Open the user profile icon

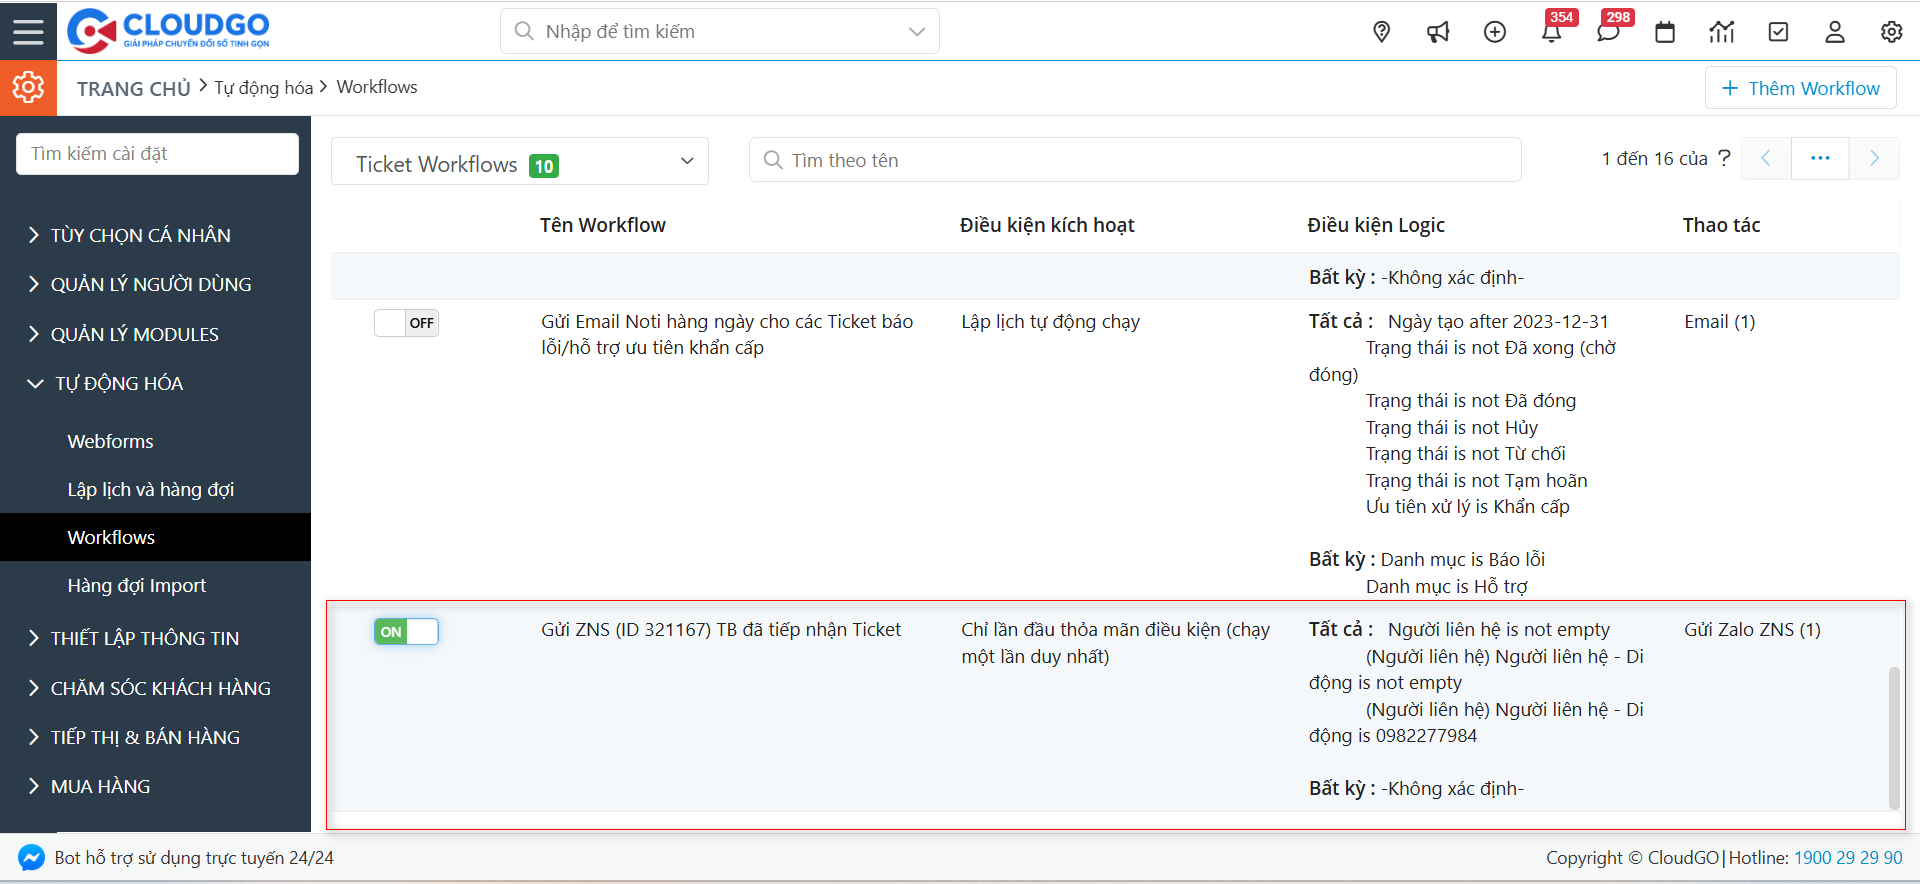(1835, 32)
